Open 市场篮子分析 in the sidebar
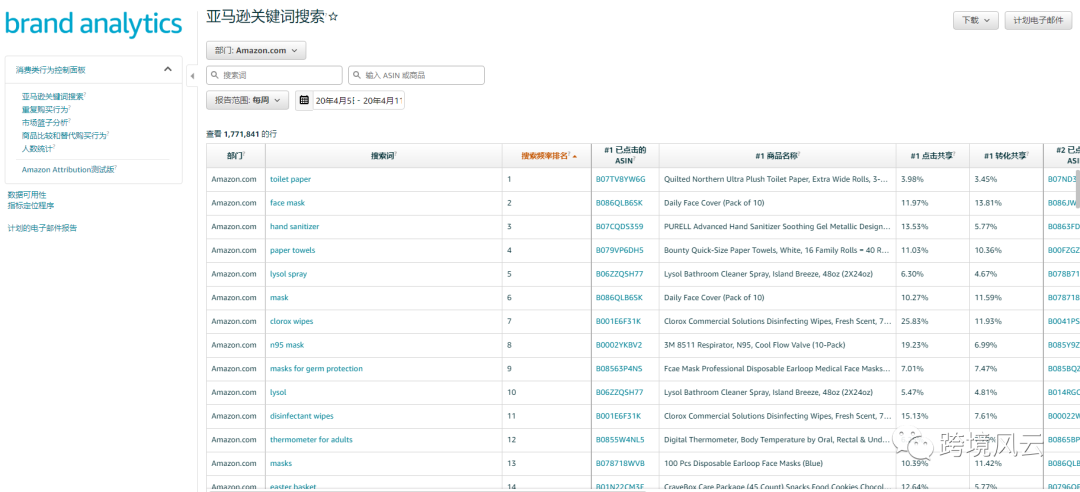The width and height of the screenshot is (1080, 492). (45, 123)
